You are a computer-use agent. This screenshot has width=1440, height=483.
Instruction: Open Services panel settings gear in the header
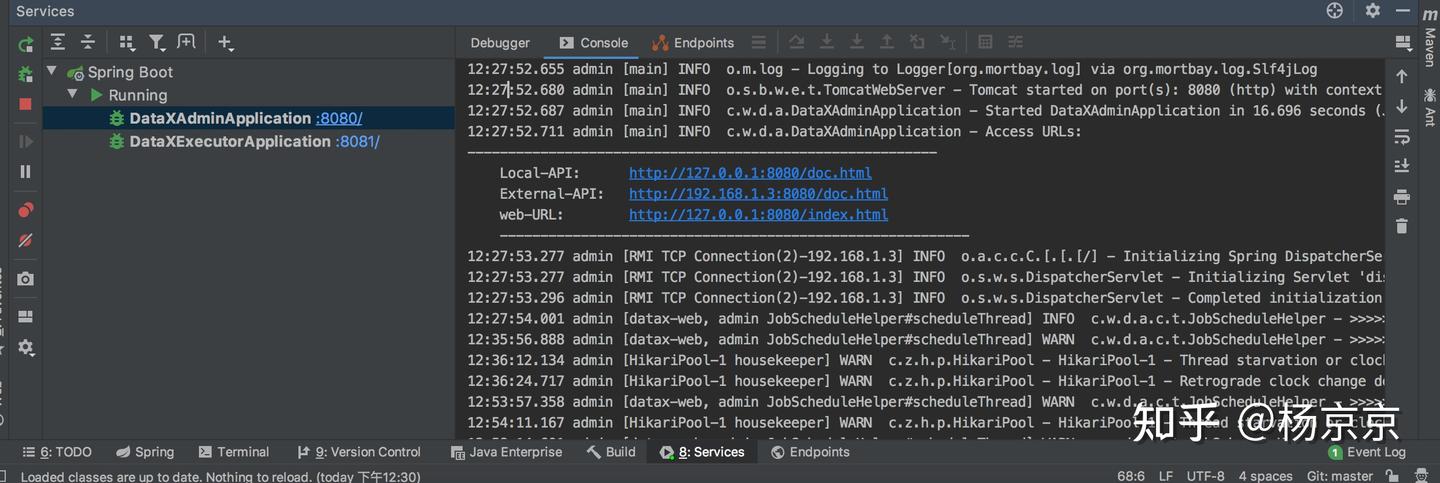pyautogui.click(x=1372, y=11)
